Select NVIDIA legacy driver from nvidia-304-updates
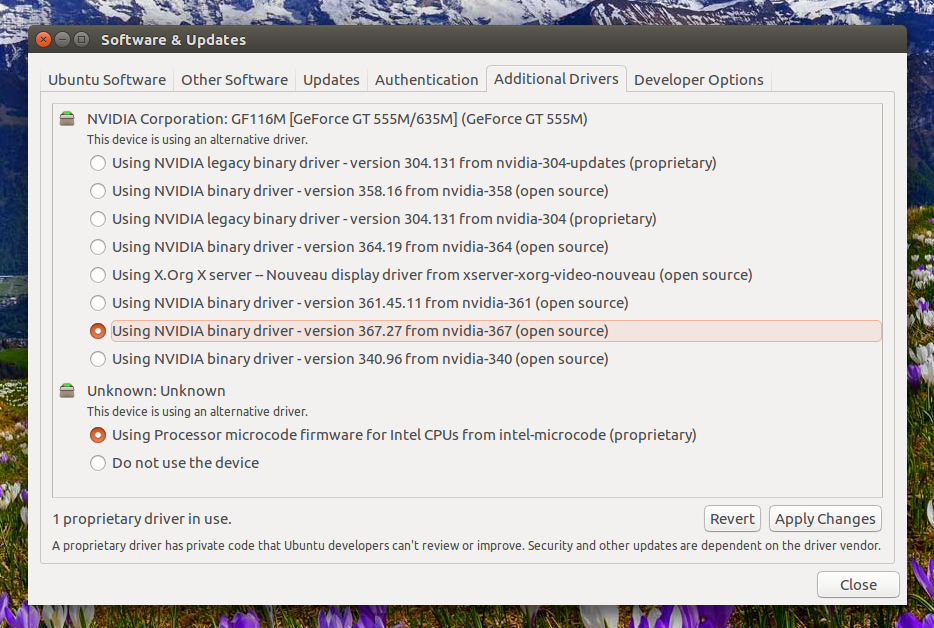Viewport: 934px width, 628px height. (x=98, y=163)
